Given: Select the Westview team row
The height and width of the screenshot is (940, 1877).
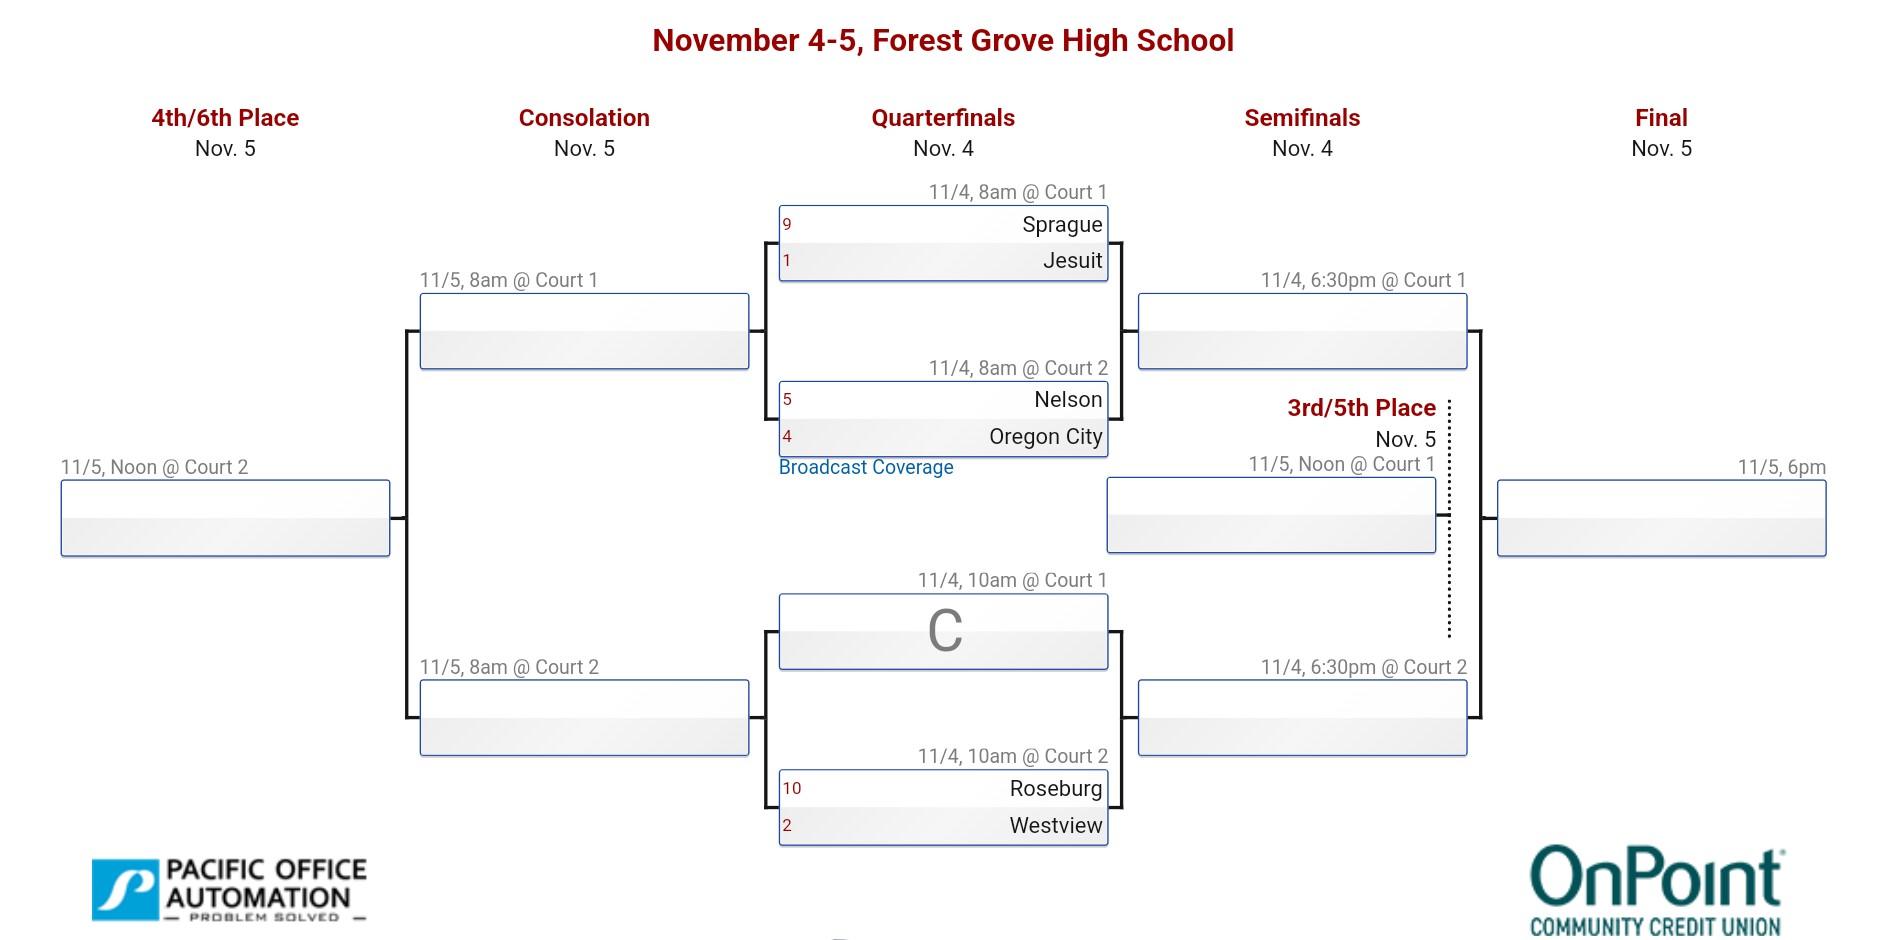Looking at the screenshot, I should (943, 826).
